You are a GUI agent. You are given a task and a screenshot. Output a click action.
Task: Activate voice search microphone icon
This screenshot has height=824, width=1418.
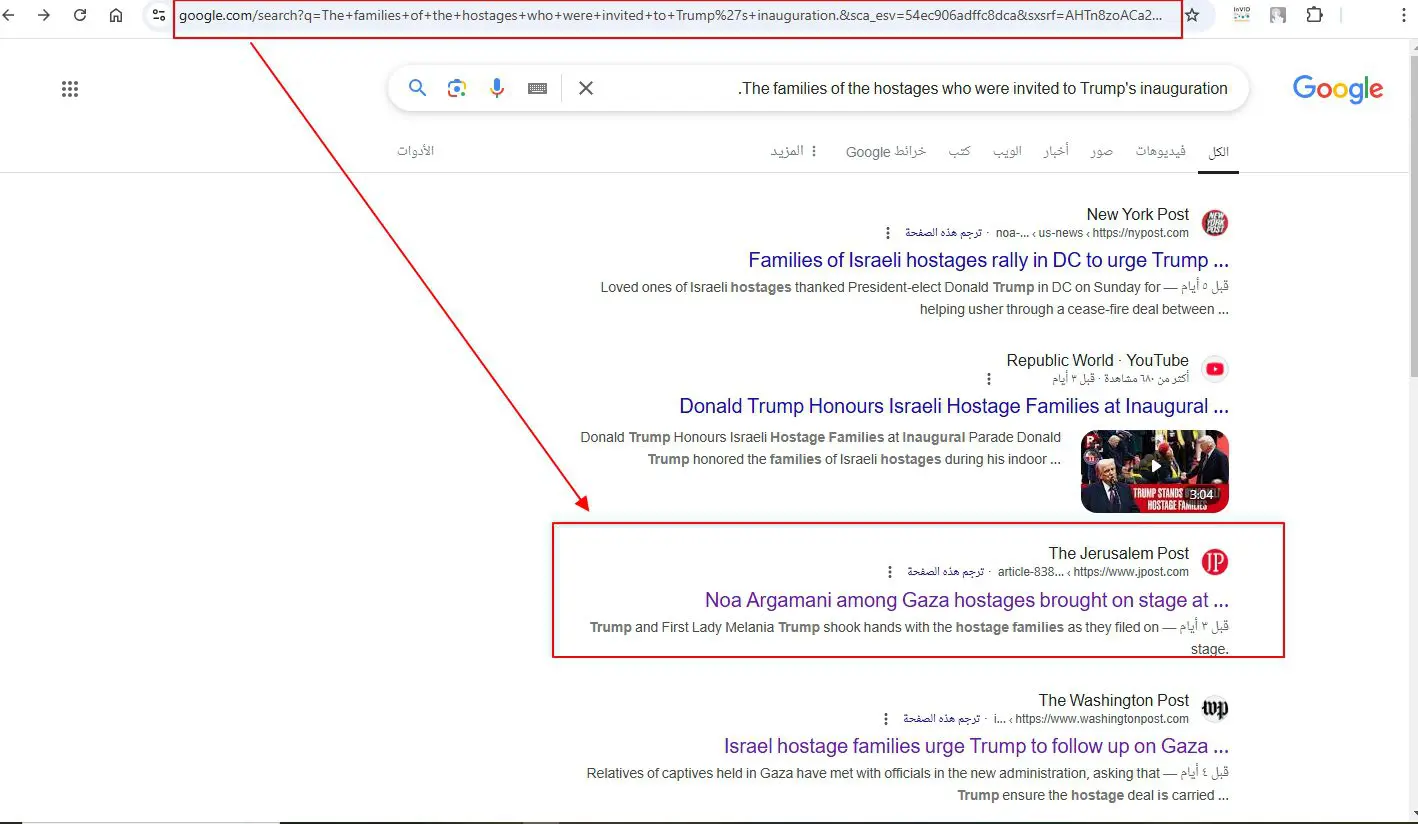(x=497, y=88)
